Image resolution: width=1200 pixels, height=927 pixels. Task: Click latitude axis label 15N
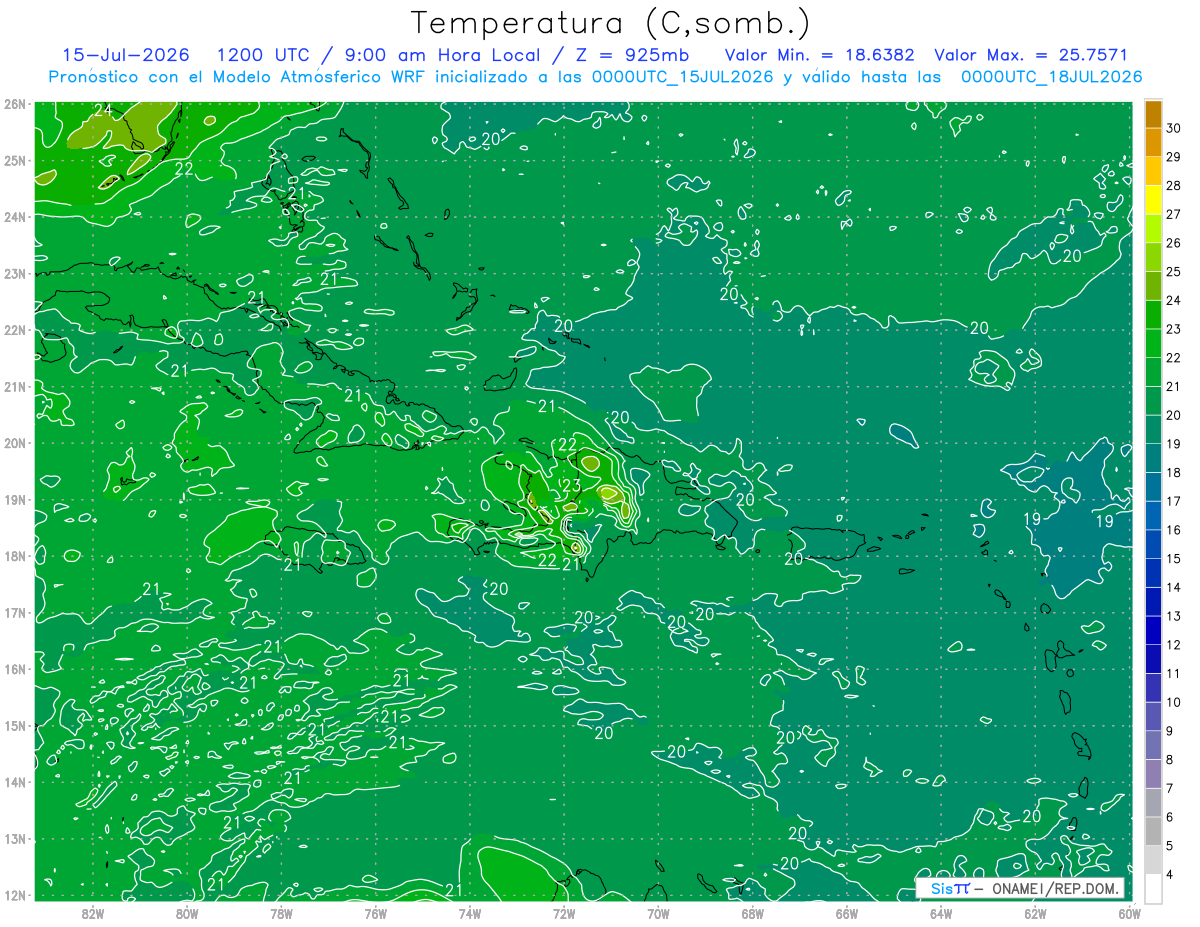[14, 725]
